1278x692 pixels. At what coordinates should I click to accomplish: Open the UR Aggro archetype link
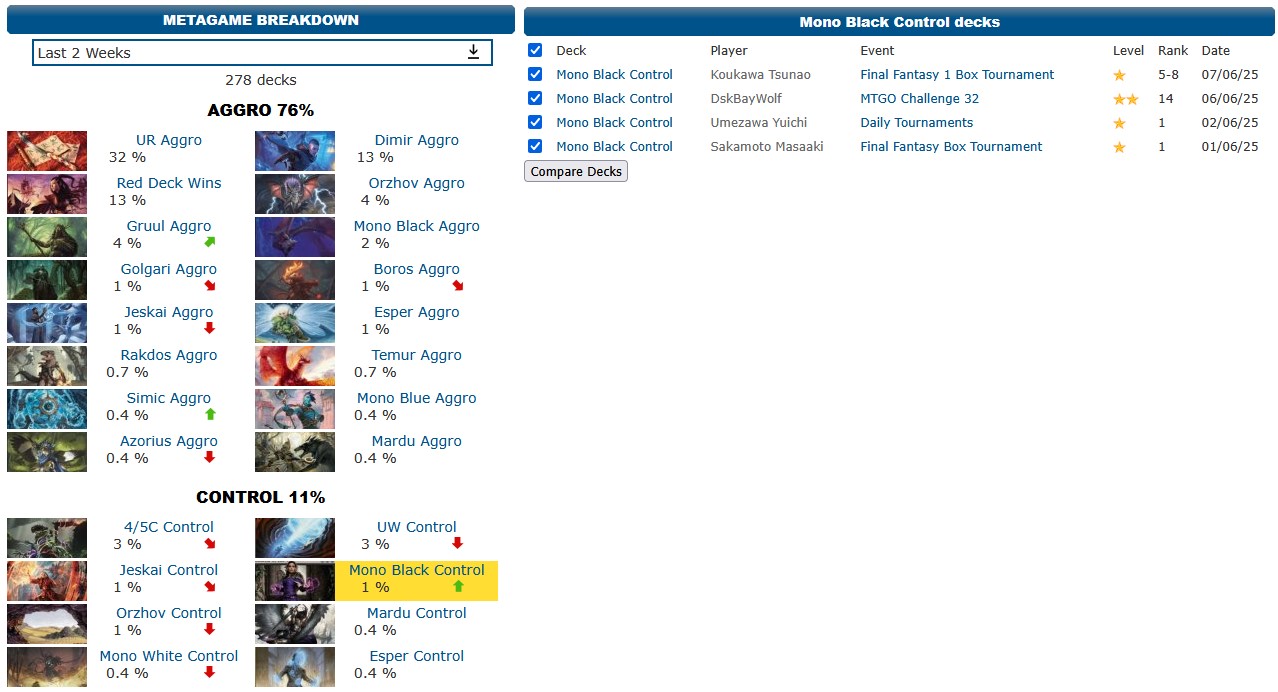[x=169, y=140]
